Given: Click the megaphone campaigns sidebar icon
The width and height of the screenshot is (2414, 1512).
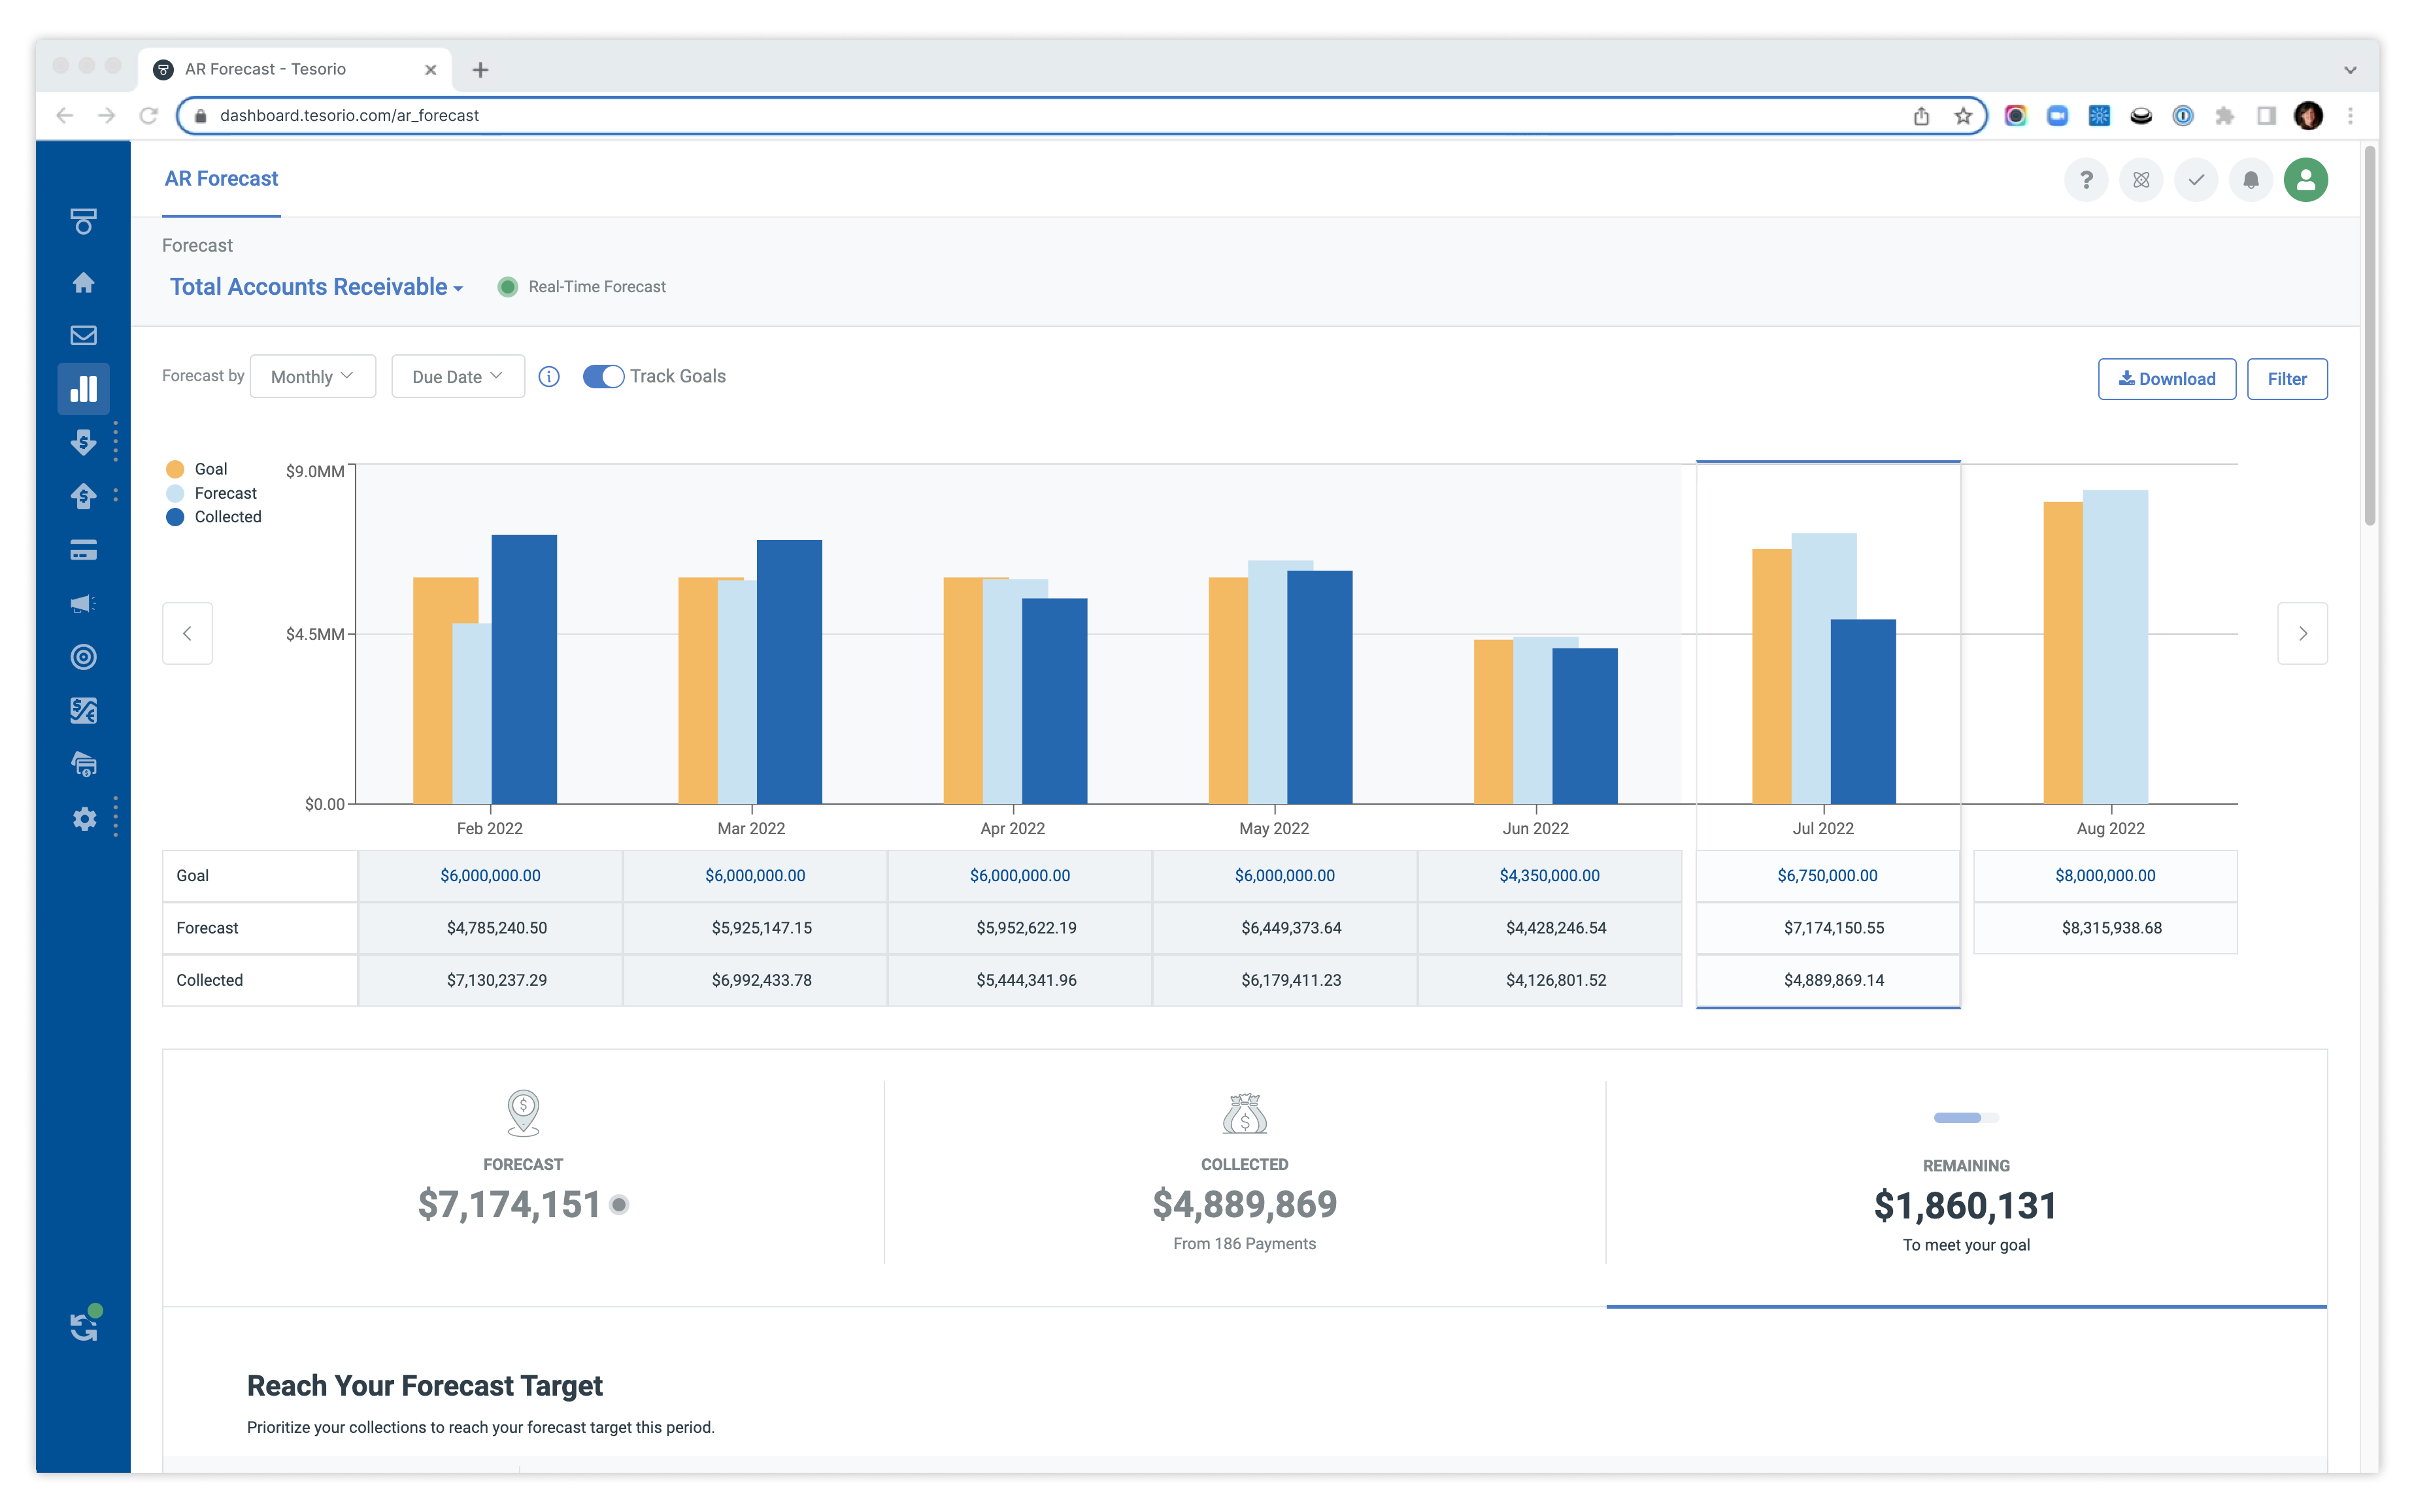Looking at the screenshot, I should [83, 603].
